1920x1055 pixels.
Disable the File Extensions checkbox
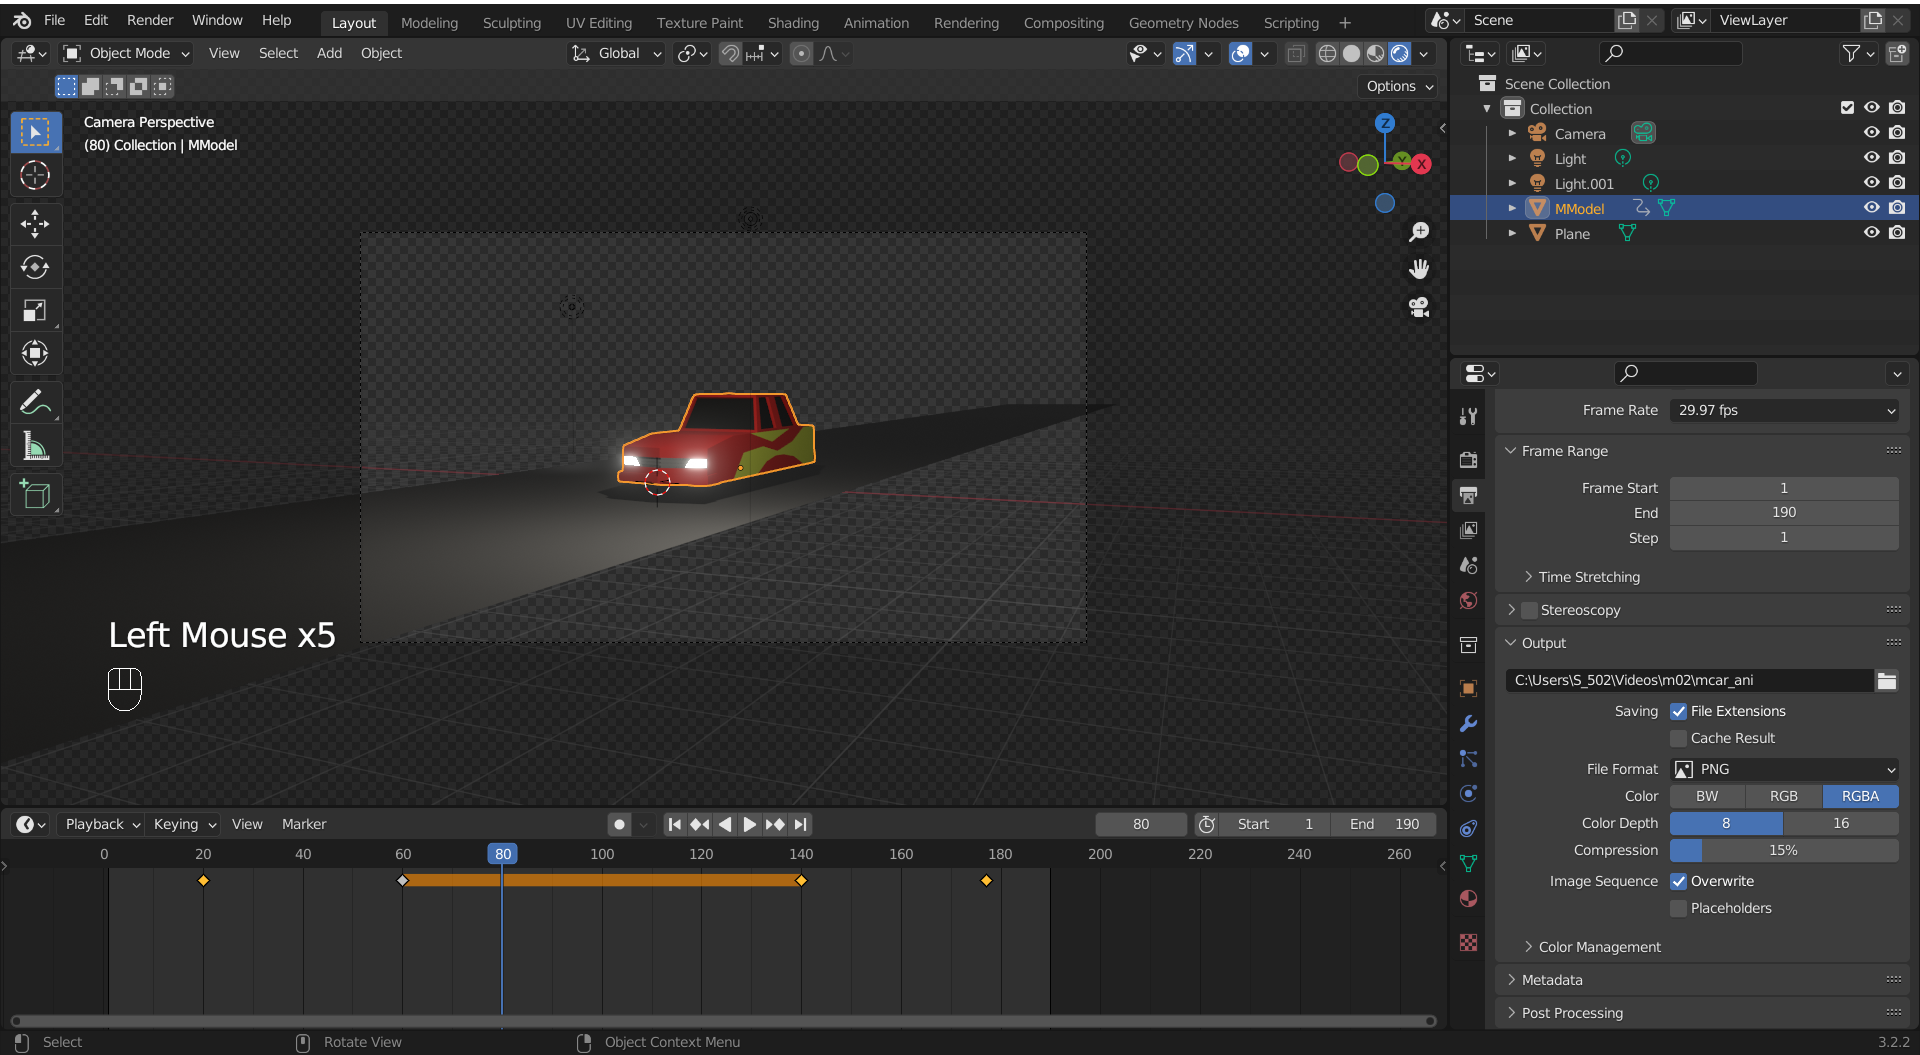coord(1679,712)
